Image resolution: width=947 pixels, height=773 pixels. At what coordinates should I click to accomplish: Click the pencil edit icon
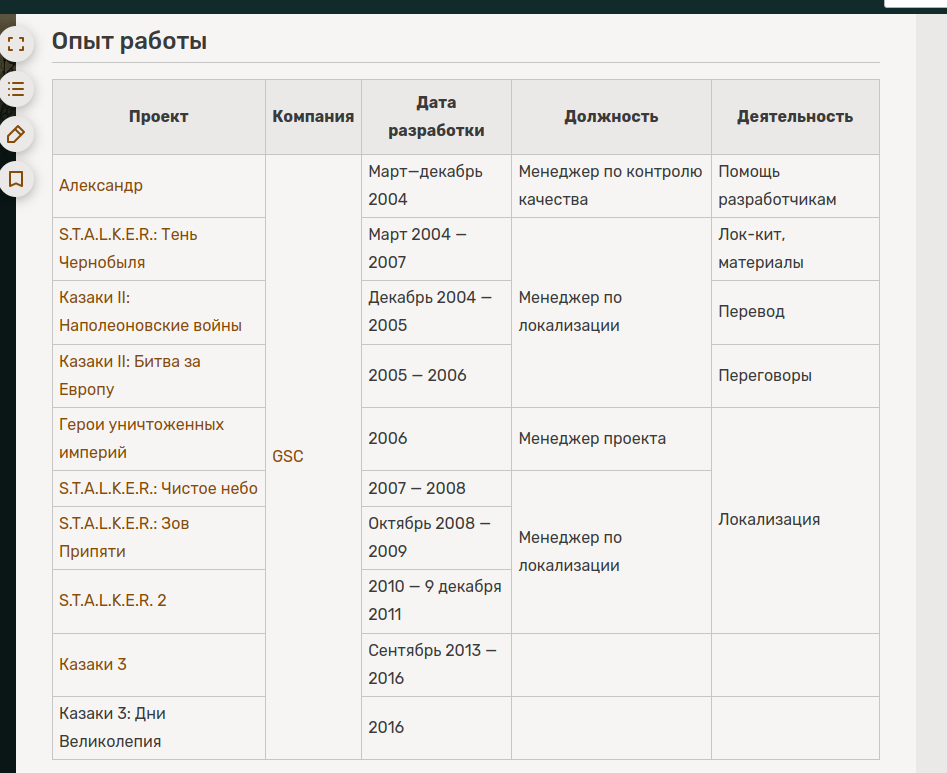[16, 134]
